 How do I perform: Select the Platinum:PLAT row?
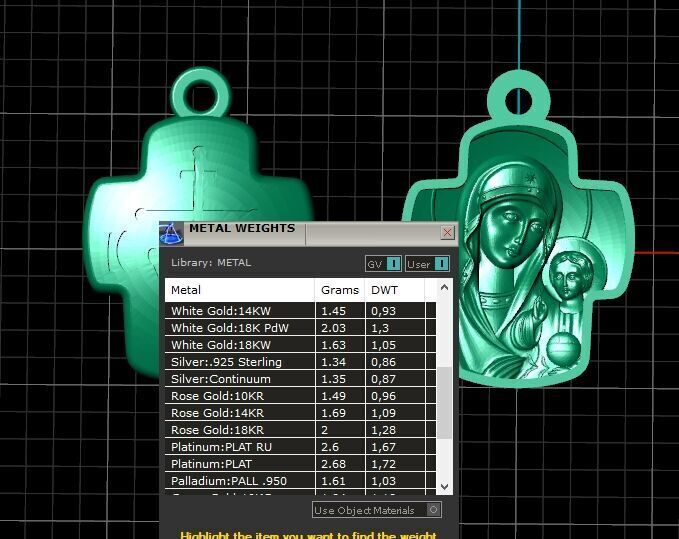coord(300,464)
